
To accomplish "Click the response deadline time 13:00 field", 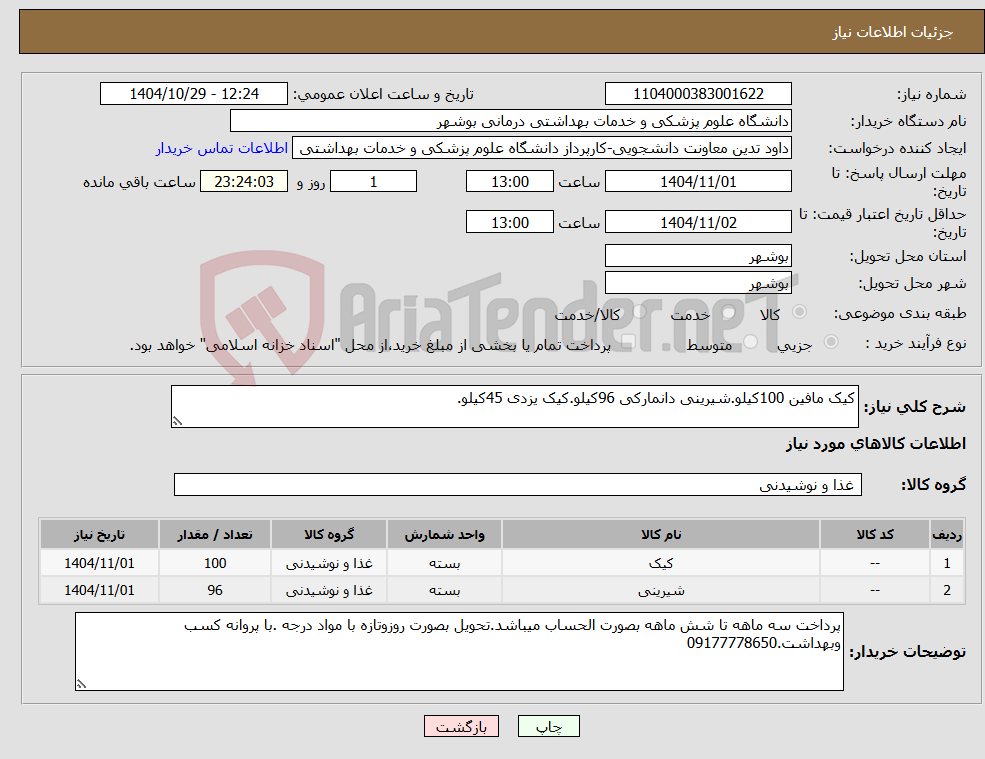I will [509, 182].
